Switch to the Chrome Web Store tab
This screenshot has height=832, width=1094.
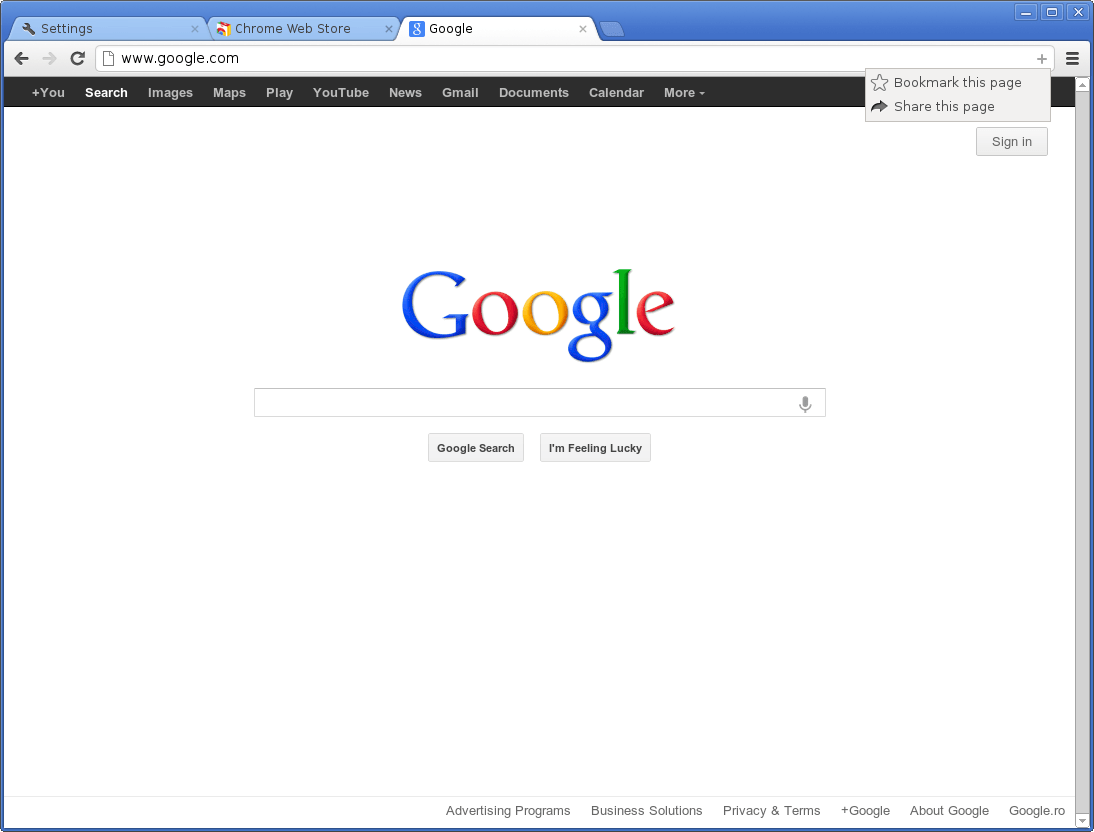tap(304, 29)
